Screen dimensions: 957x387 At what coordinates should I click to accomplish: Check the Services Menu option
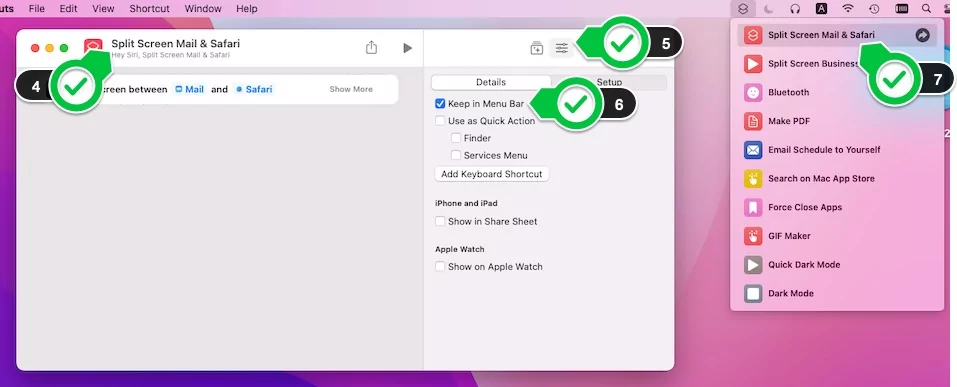[x=456, y=155]
